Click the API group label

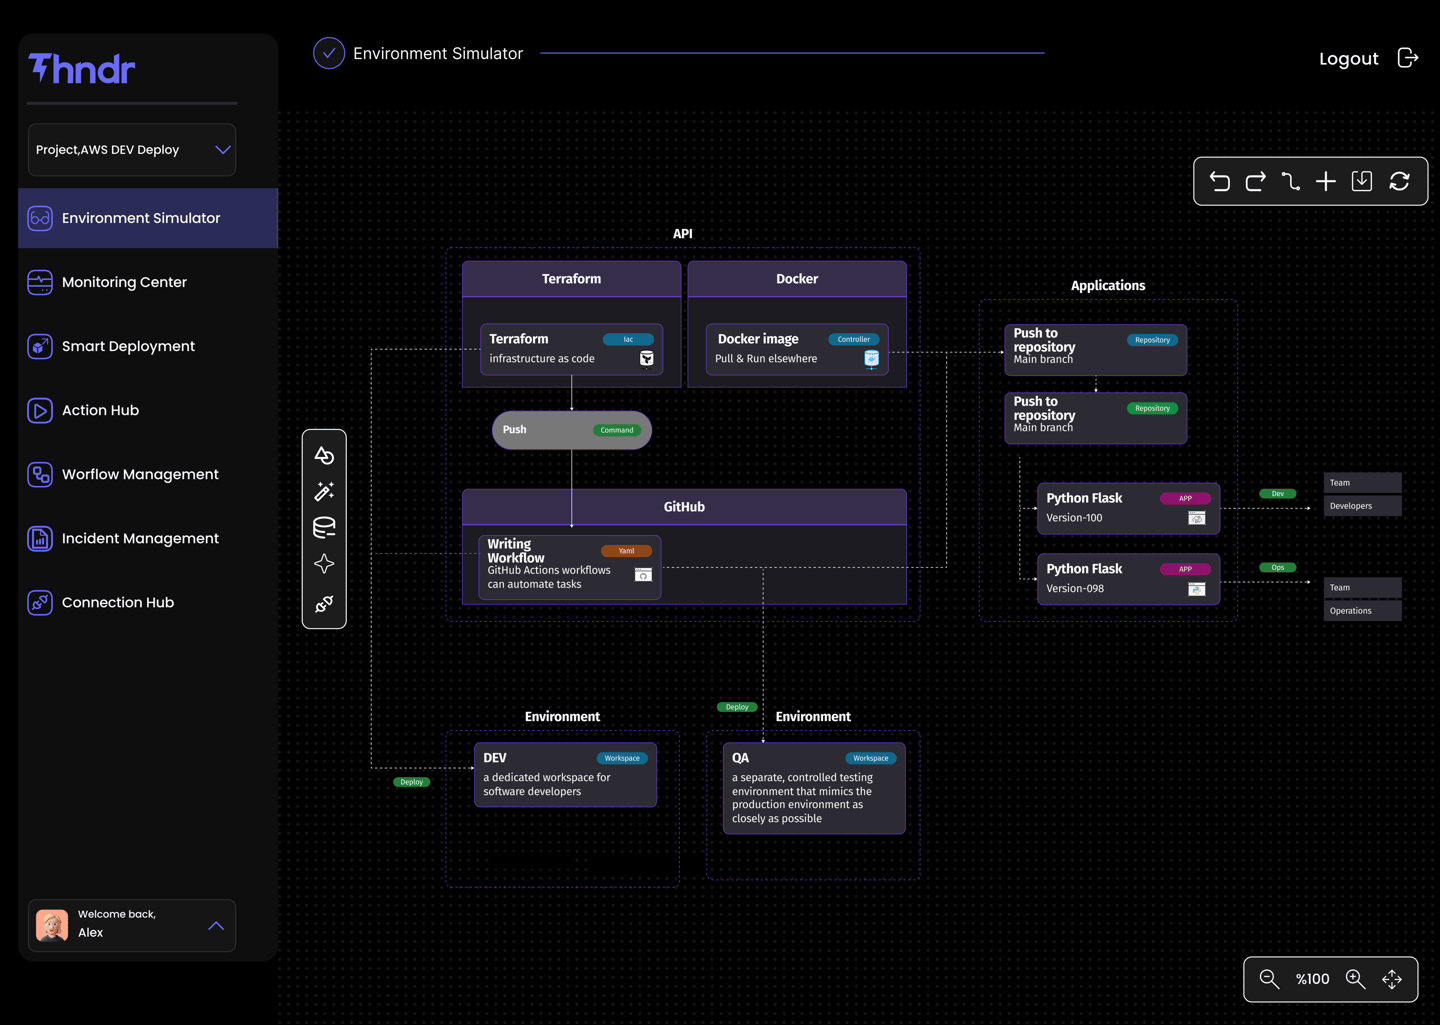[x=683, y=234]
